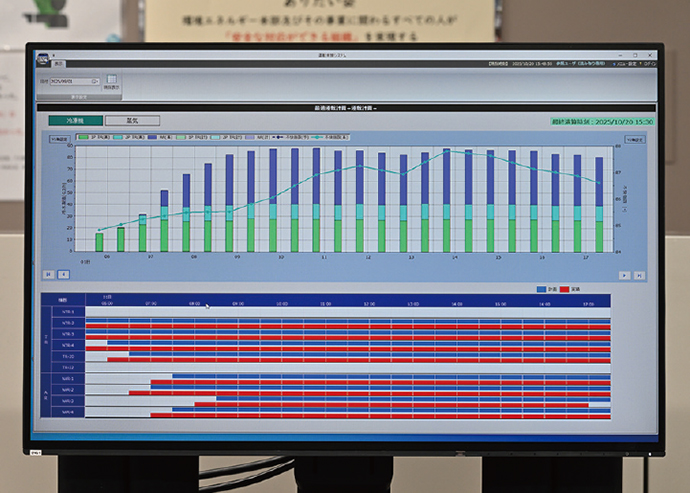Jump to first page of chart
Viewport: 690px width, 493px height.
tap(49, 273)
